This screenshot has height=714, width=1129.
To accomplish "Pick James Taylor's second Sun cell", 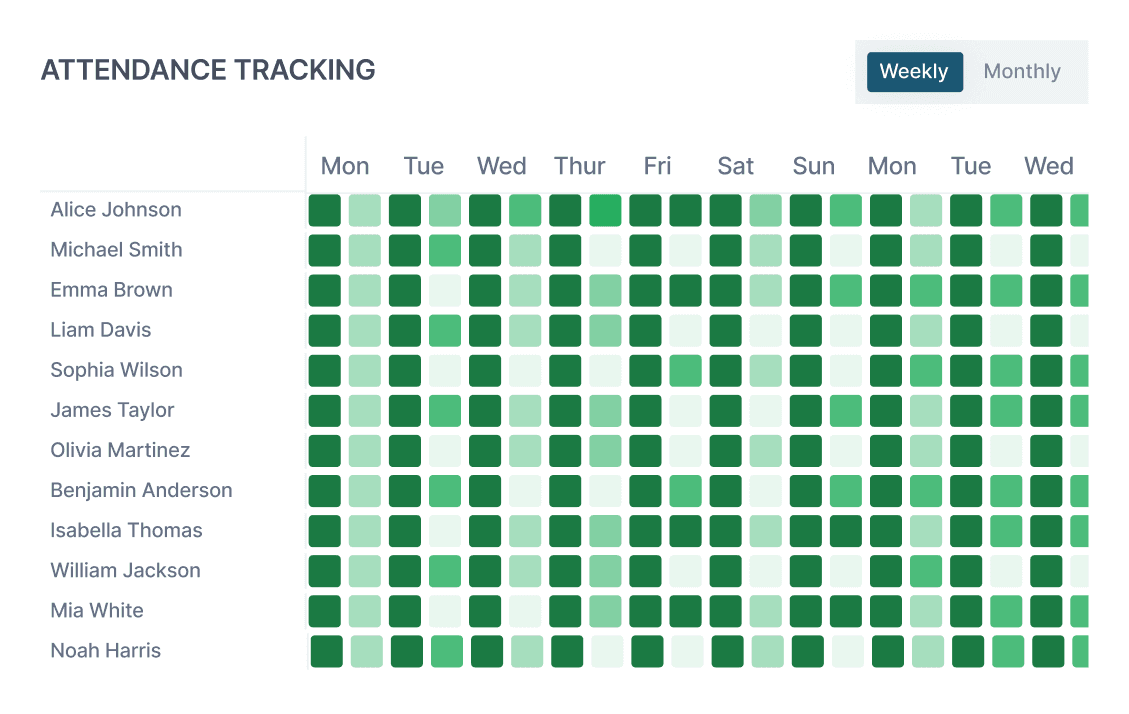I will [846, 411].
